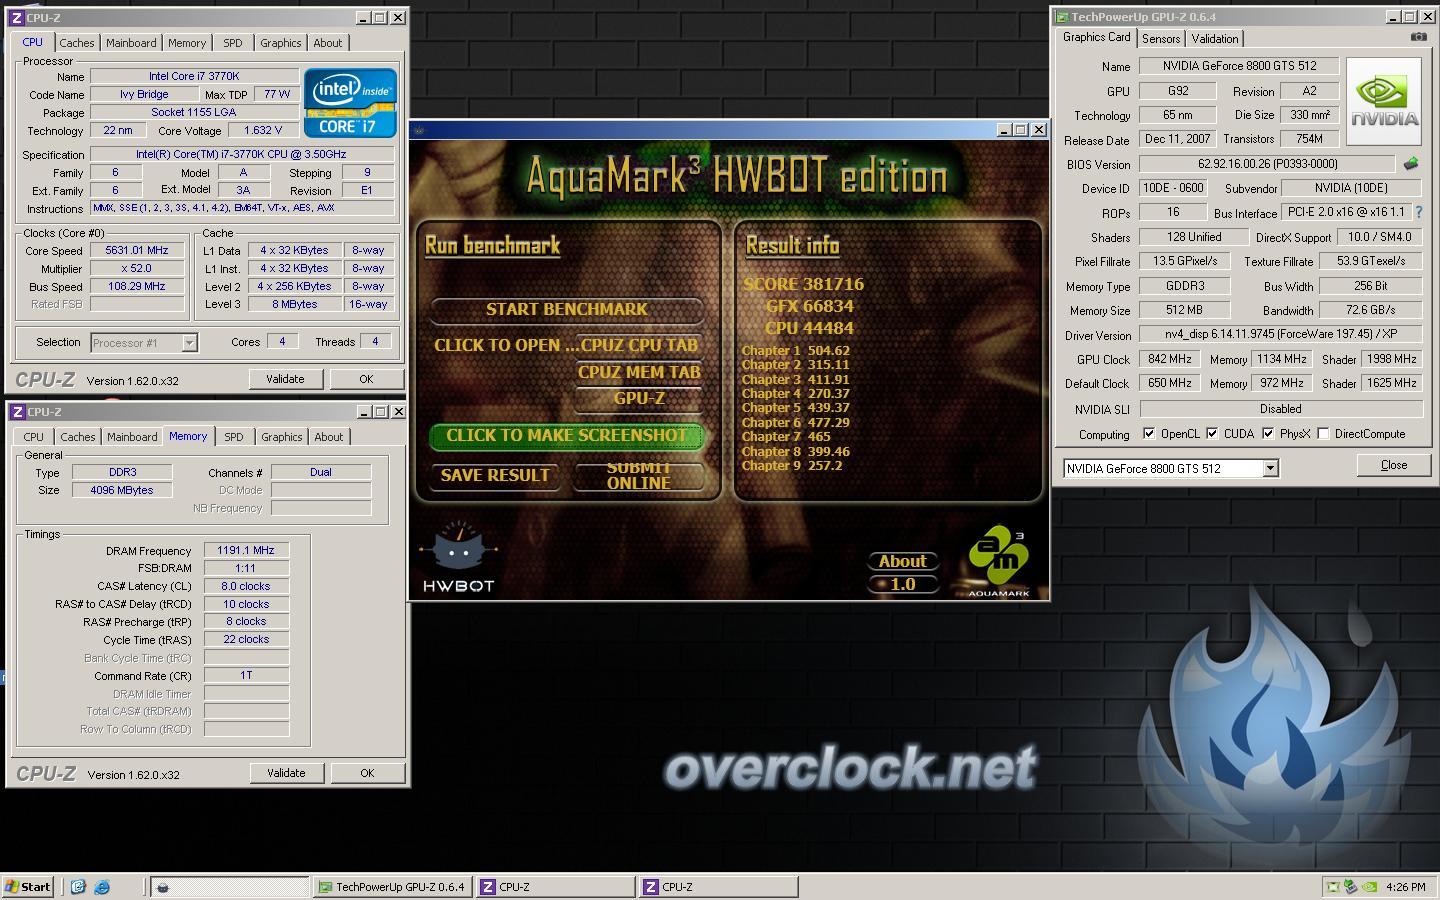This screenshot has width=1440, height=900.
Task: Click Validate in top CPU-Z window
Action: click(285, 379)
